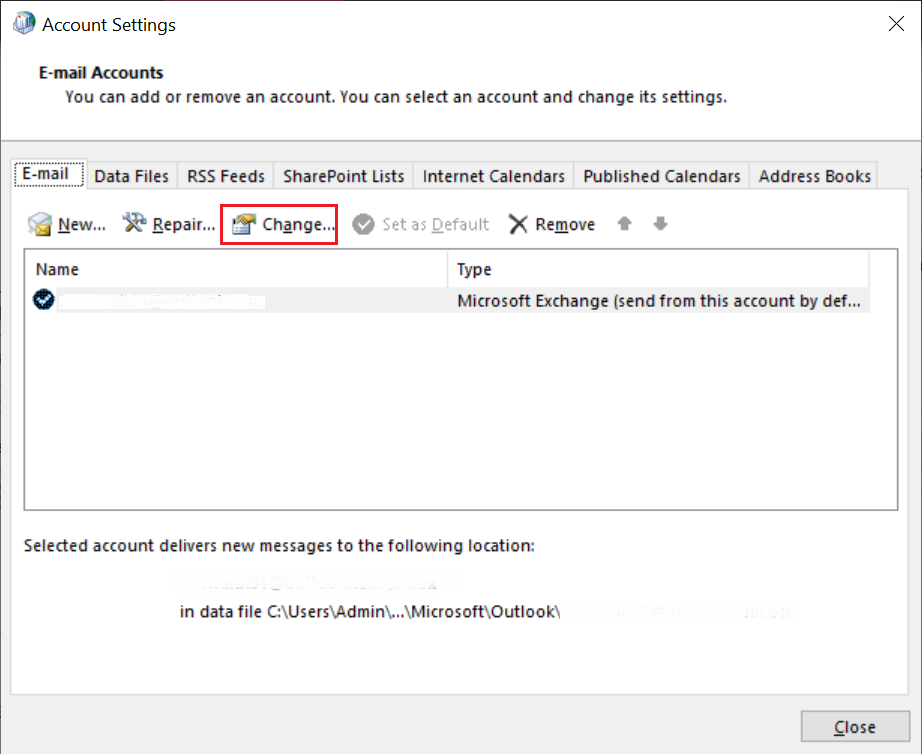Click the Repair tools icon
Viewport: 922px width, 754px height.
coord(134,223)
